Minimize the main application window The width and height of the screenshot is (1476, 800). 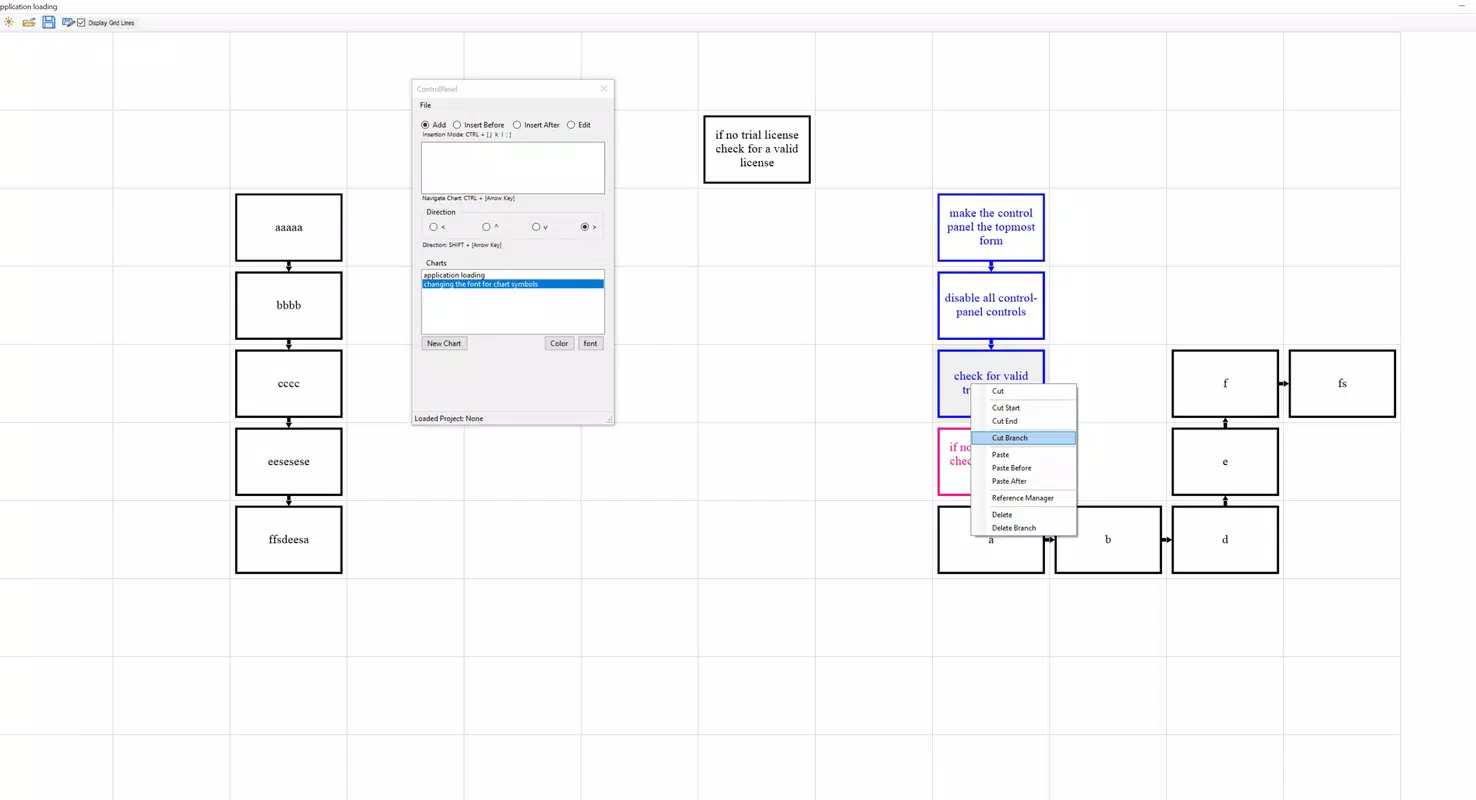(x=1462, y=6)
